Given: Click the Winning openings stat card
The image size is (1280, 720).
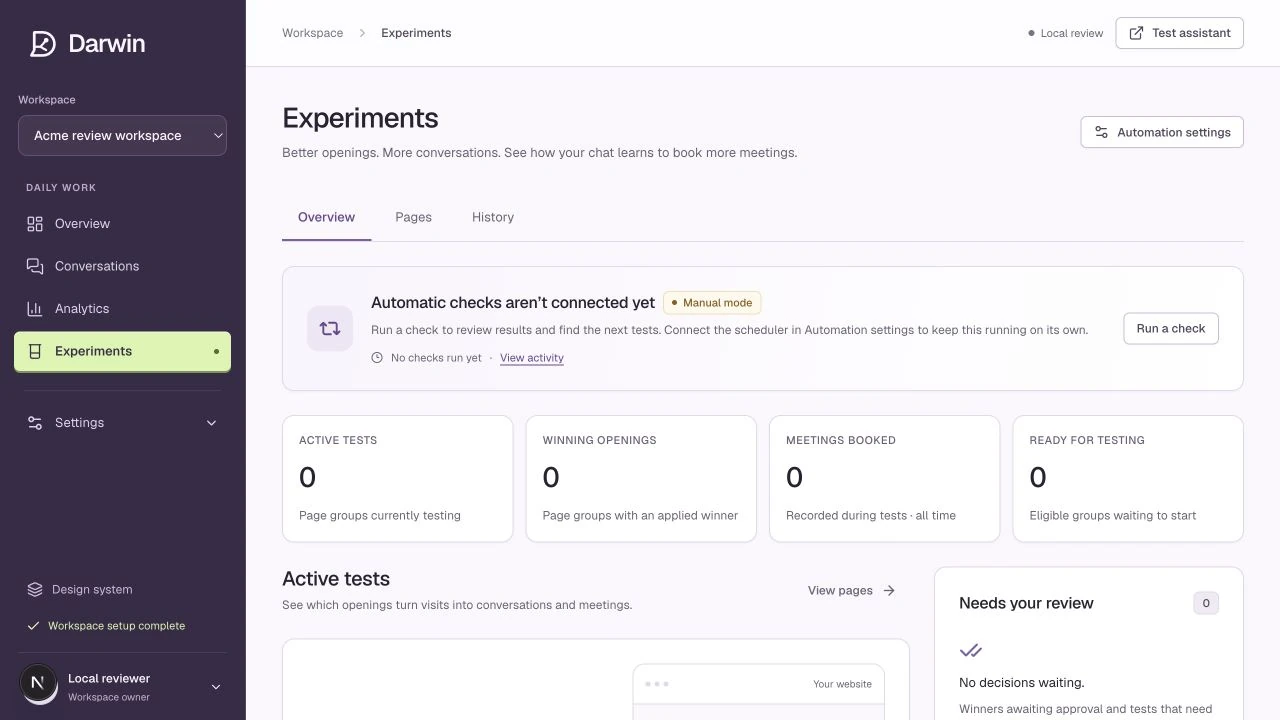Looking at the screenshot, I should point(641,479).
